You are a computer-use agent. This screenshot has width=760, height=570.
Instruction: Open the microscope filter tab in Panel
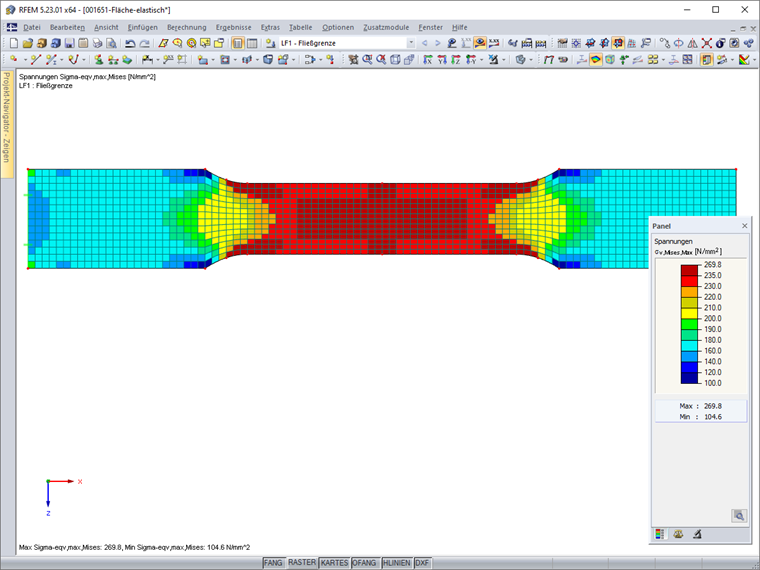point(697,534)
